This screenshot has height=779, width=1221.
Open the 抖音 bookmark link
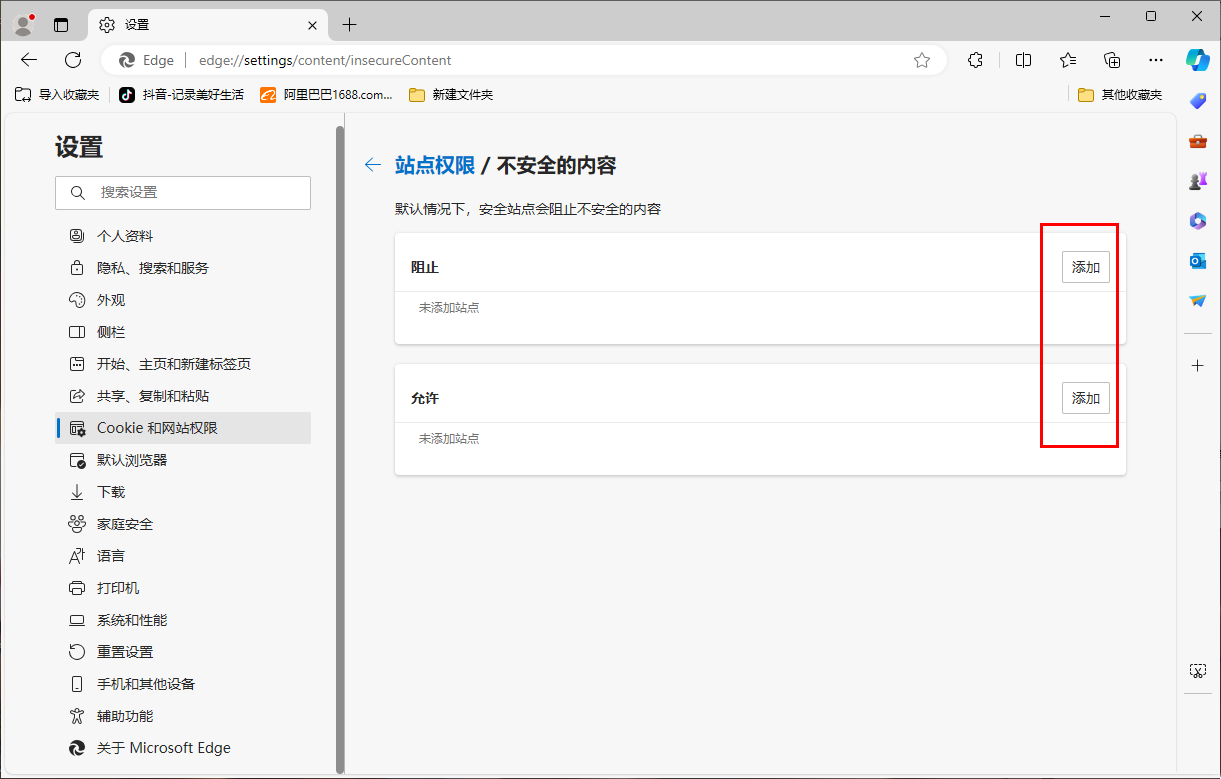[x=181, y=94]
